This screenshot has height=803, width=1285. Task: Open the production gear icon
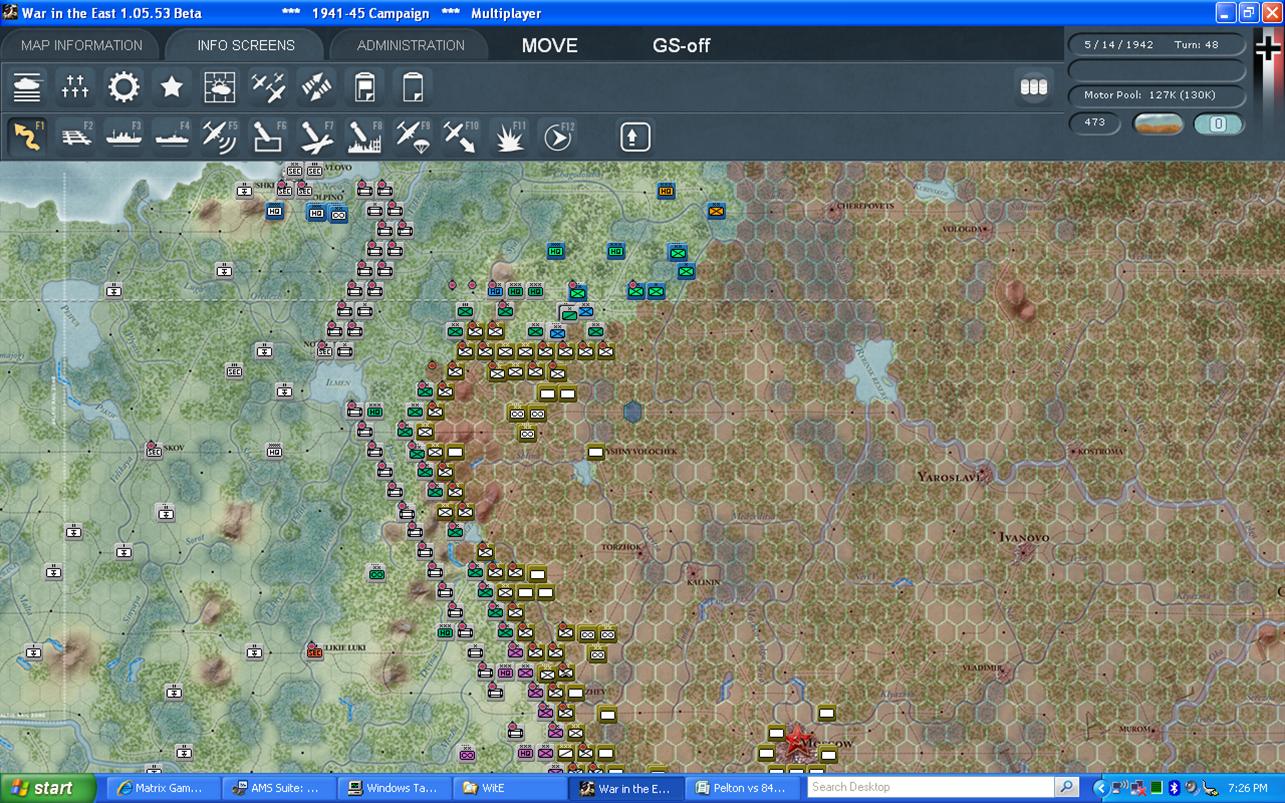[124, 87]
